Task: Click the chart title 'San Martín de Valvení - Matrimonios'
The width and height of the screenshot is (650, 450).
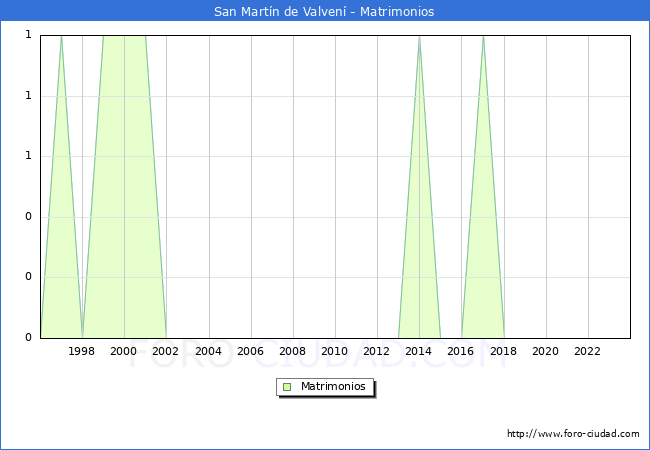Action: (324, 11)
